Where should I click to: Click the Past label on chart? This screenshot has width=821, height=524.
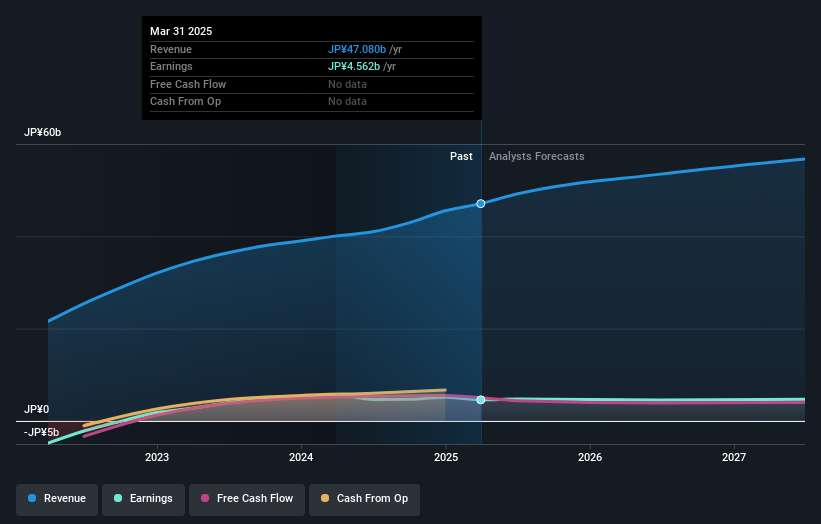click(461, 157)
